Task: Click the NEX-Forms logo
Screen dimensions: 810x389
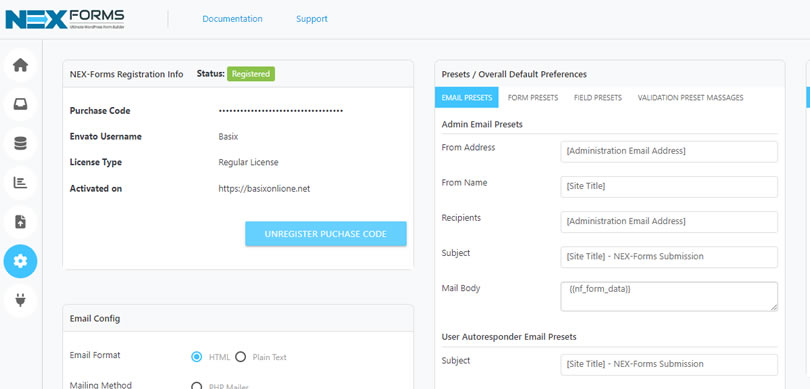Action: (65, 19)
